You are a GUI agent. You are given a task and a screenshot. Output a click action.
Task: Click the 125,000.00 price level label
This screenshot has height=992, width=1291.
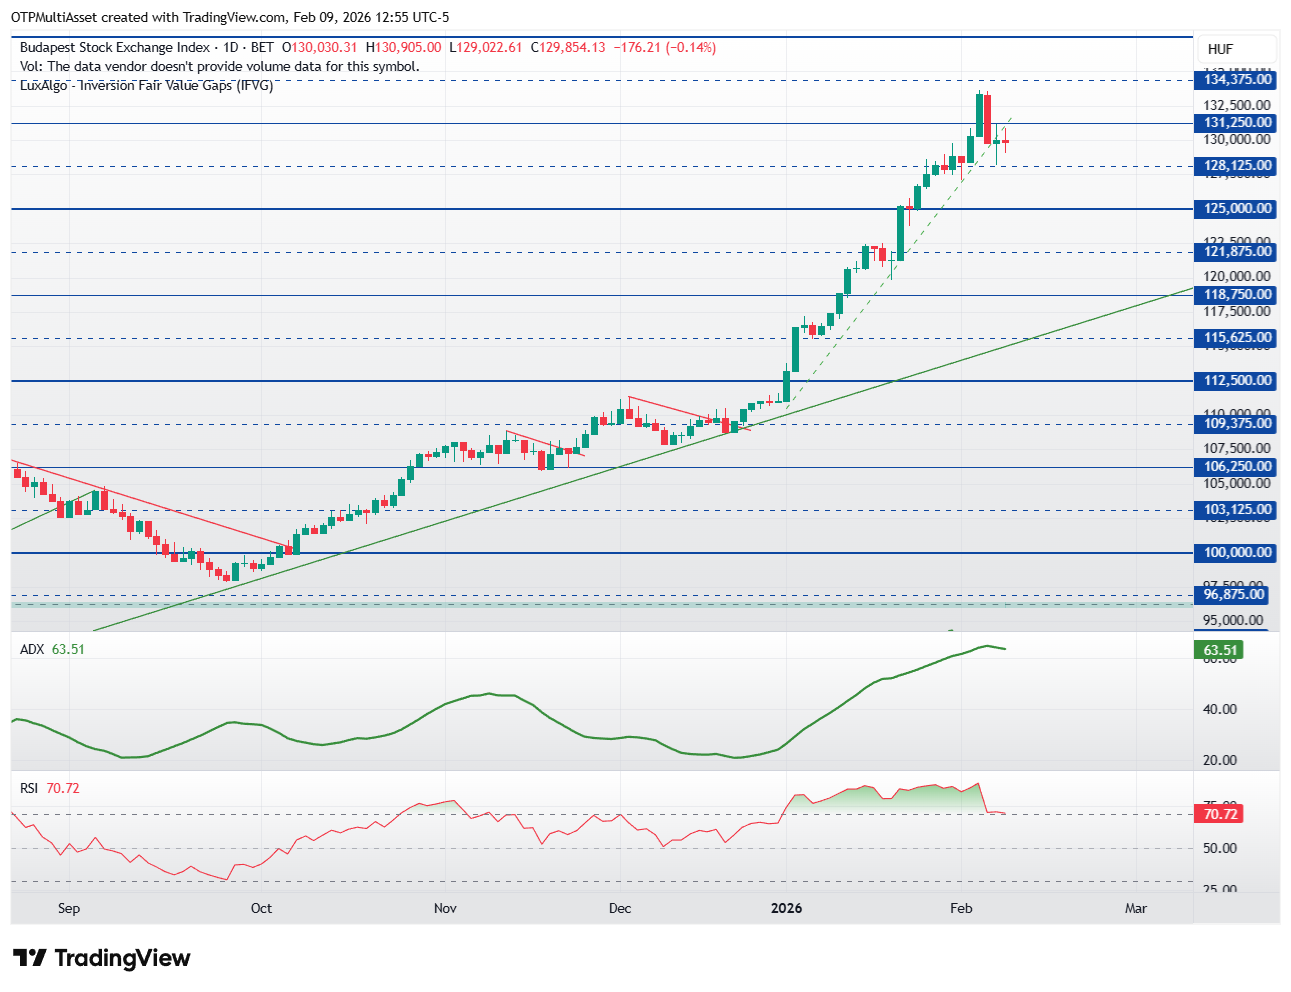click(1237, 209)
